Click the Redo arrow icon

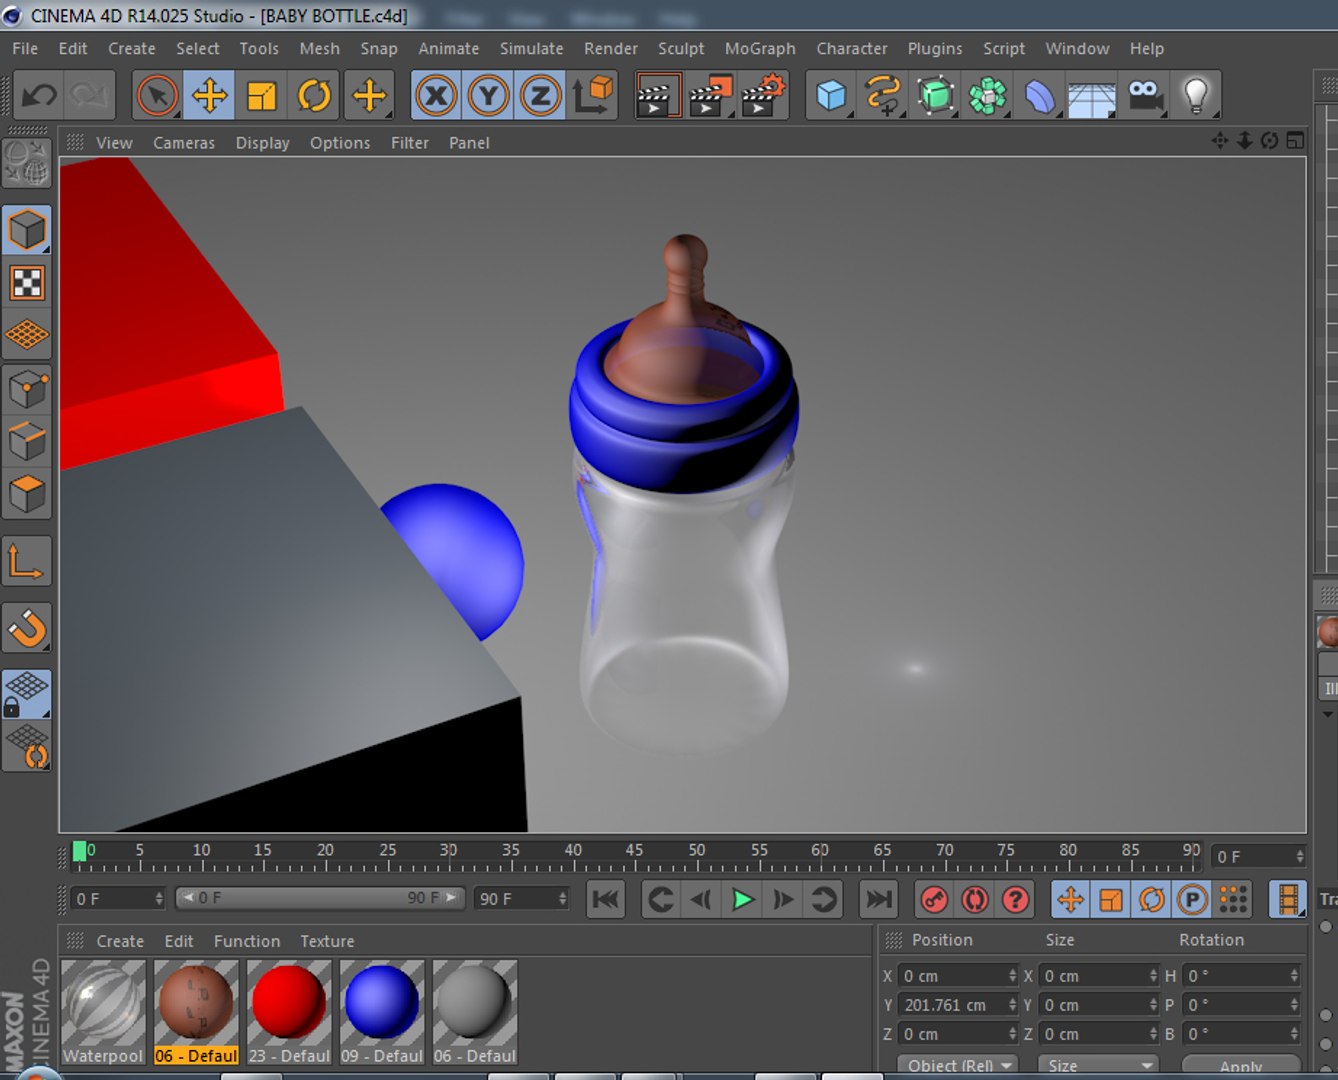tap(90, 96)
